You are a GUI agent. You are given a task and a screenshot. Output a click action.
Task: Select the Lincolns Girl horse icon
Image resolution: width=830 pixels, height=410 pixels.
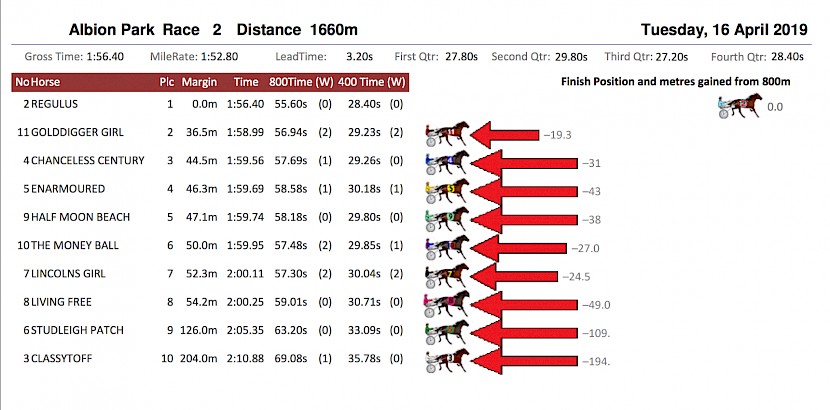click(447, 276)
